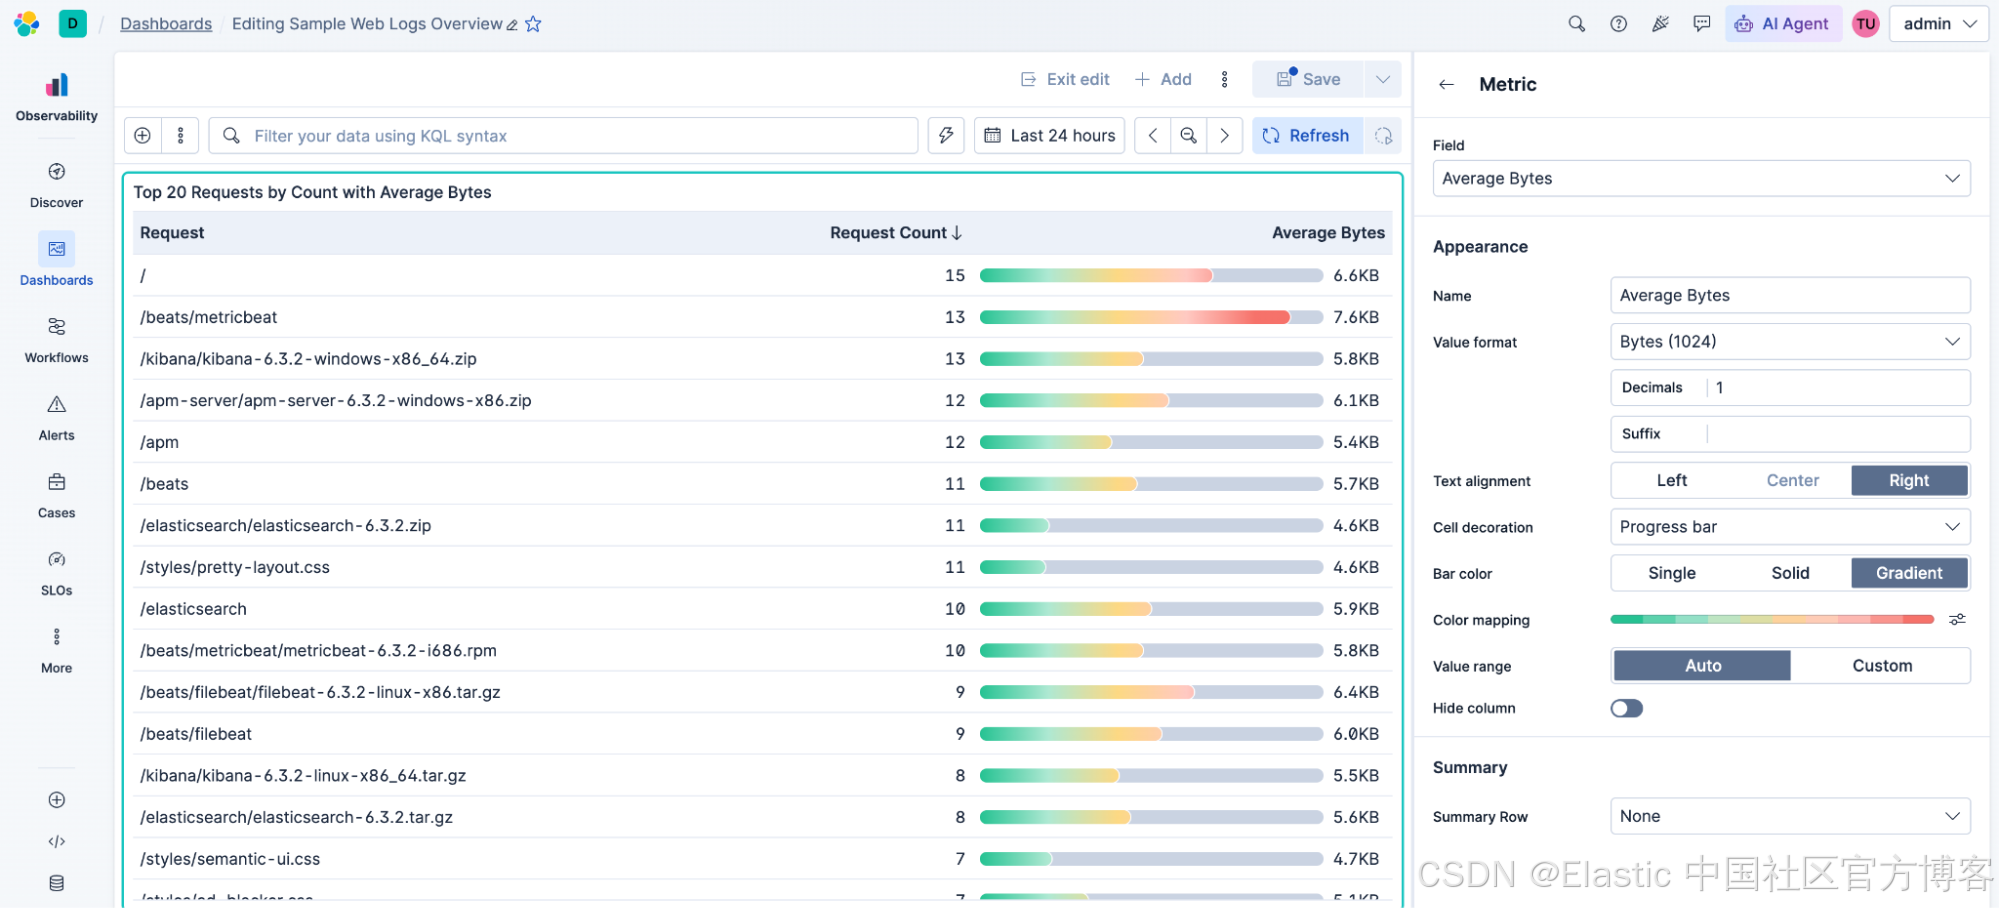Image resolution: width=1999 pixels, height=908 pixels.
Task: Open the help menu icon
Action: tap(1618, 24)
